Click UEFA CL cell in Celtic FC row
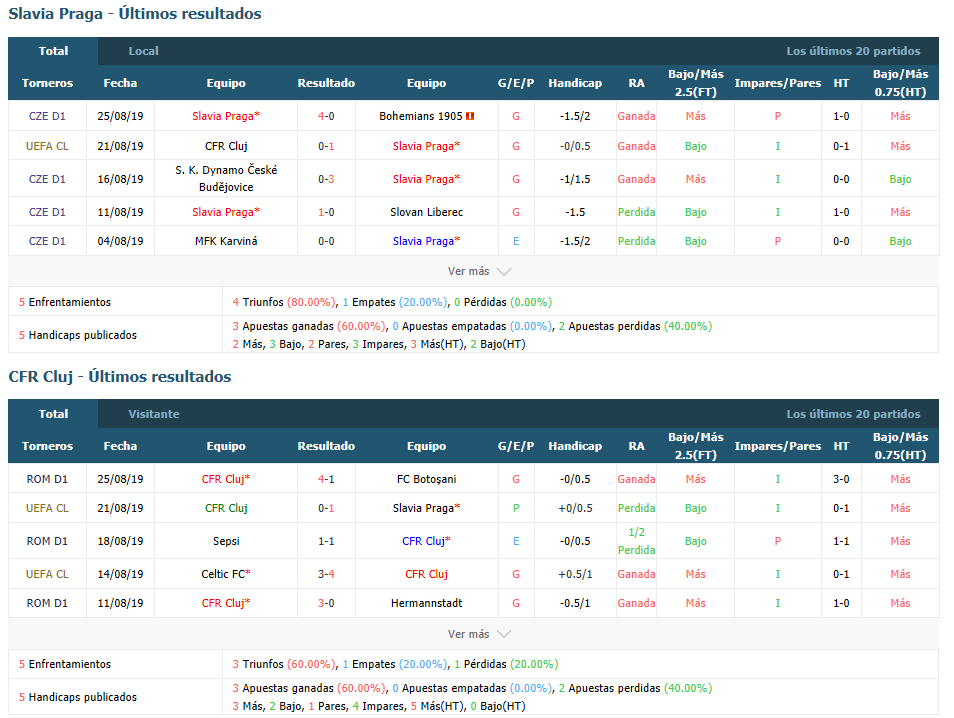 pos(47,574)
